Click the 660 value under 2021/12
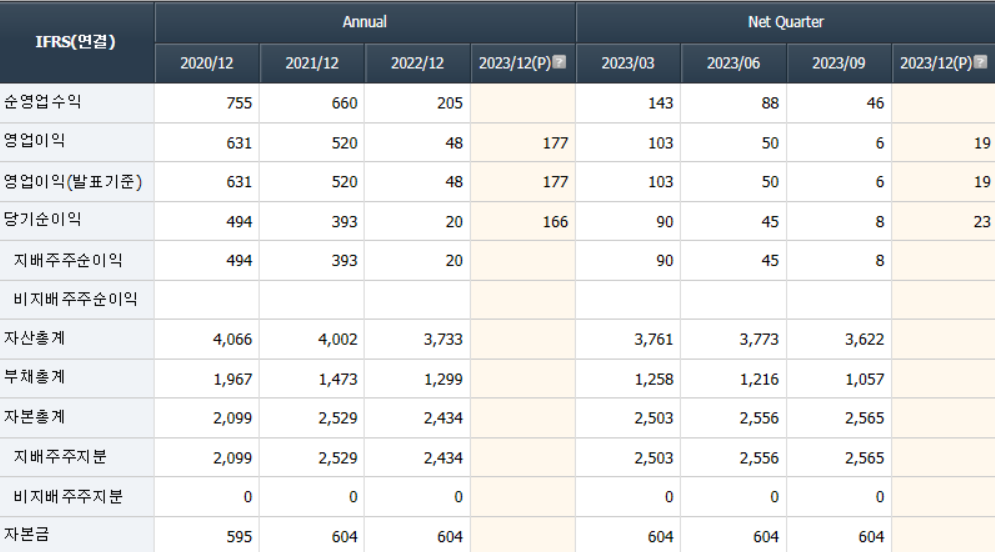 coord(345,103)
